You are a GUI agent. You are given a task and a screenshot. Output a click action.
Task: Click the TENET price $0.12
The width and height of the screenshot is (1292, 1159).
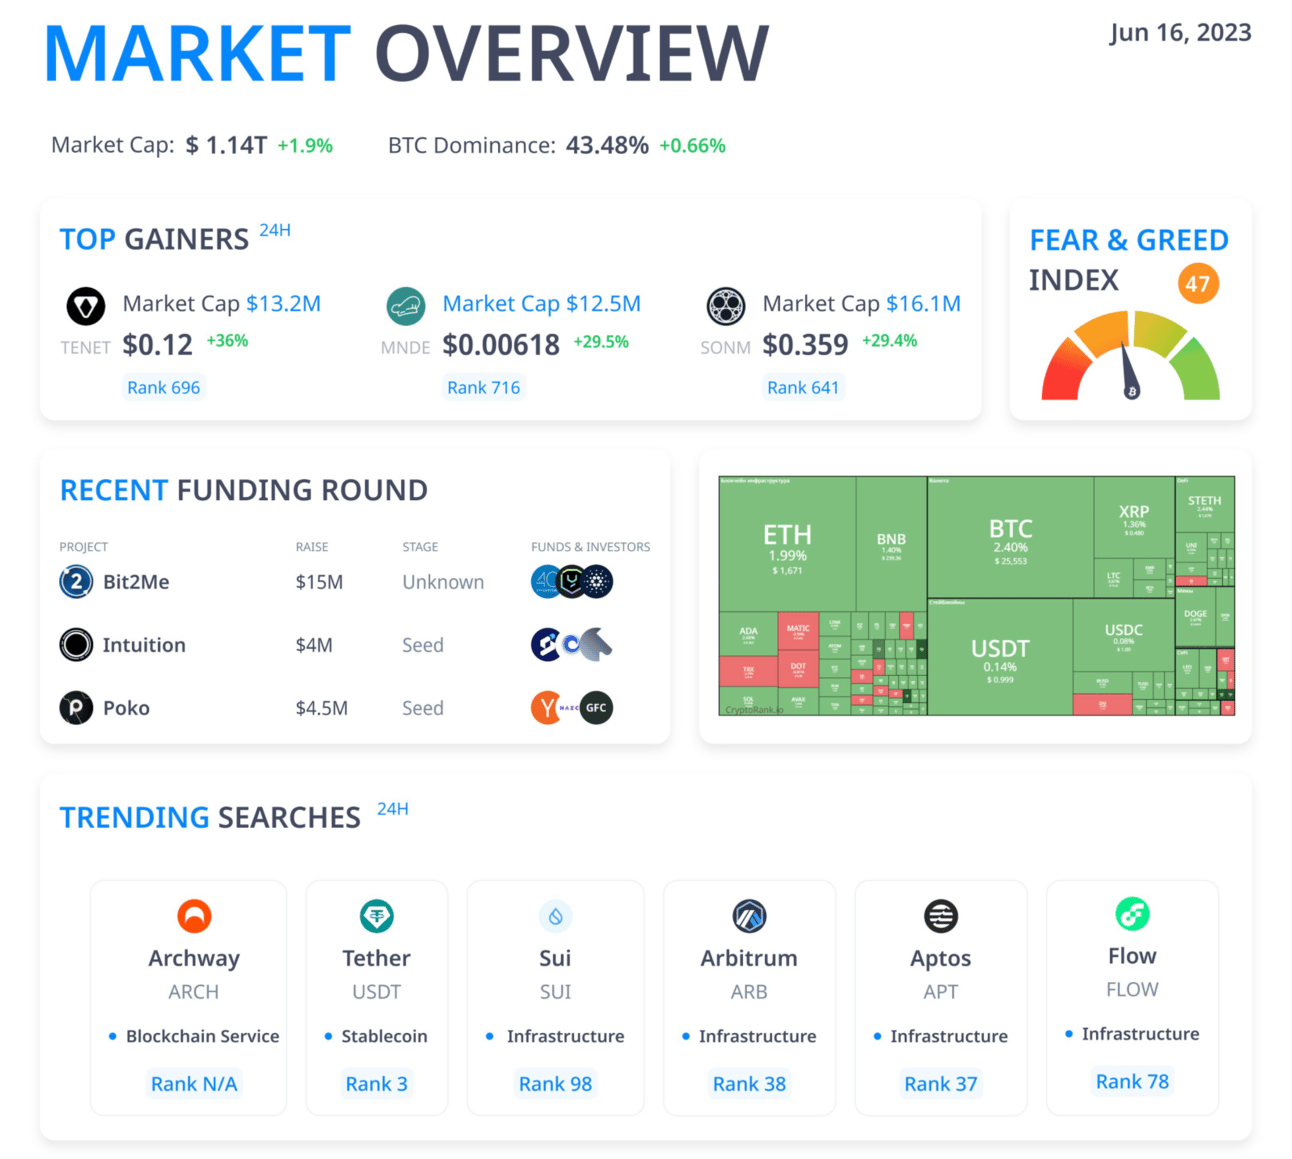[x=158, y=345]
